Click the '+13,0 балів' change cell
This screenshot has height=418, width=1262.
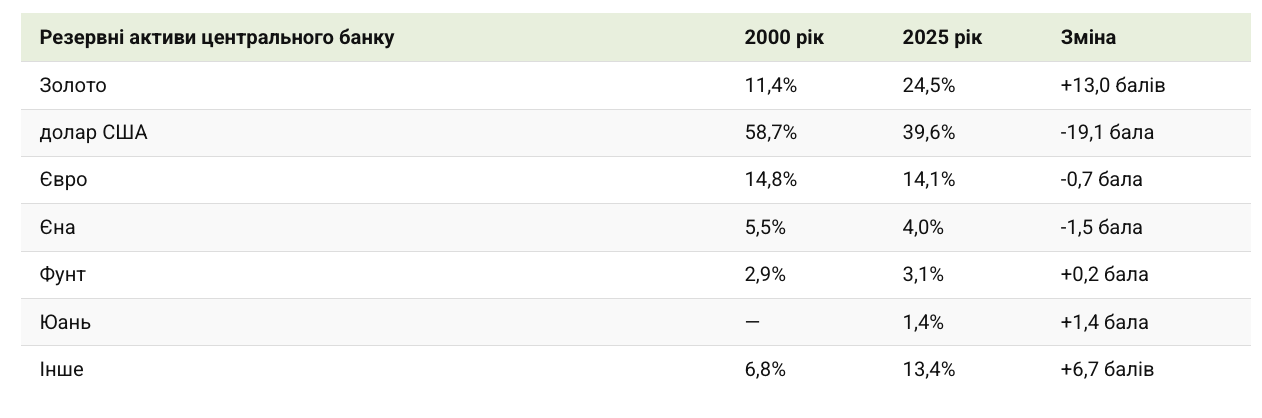(1113, 86)
